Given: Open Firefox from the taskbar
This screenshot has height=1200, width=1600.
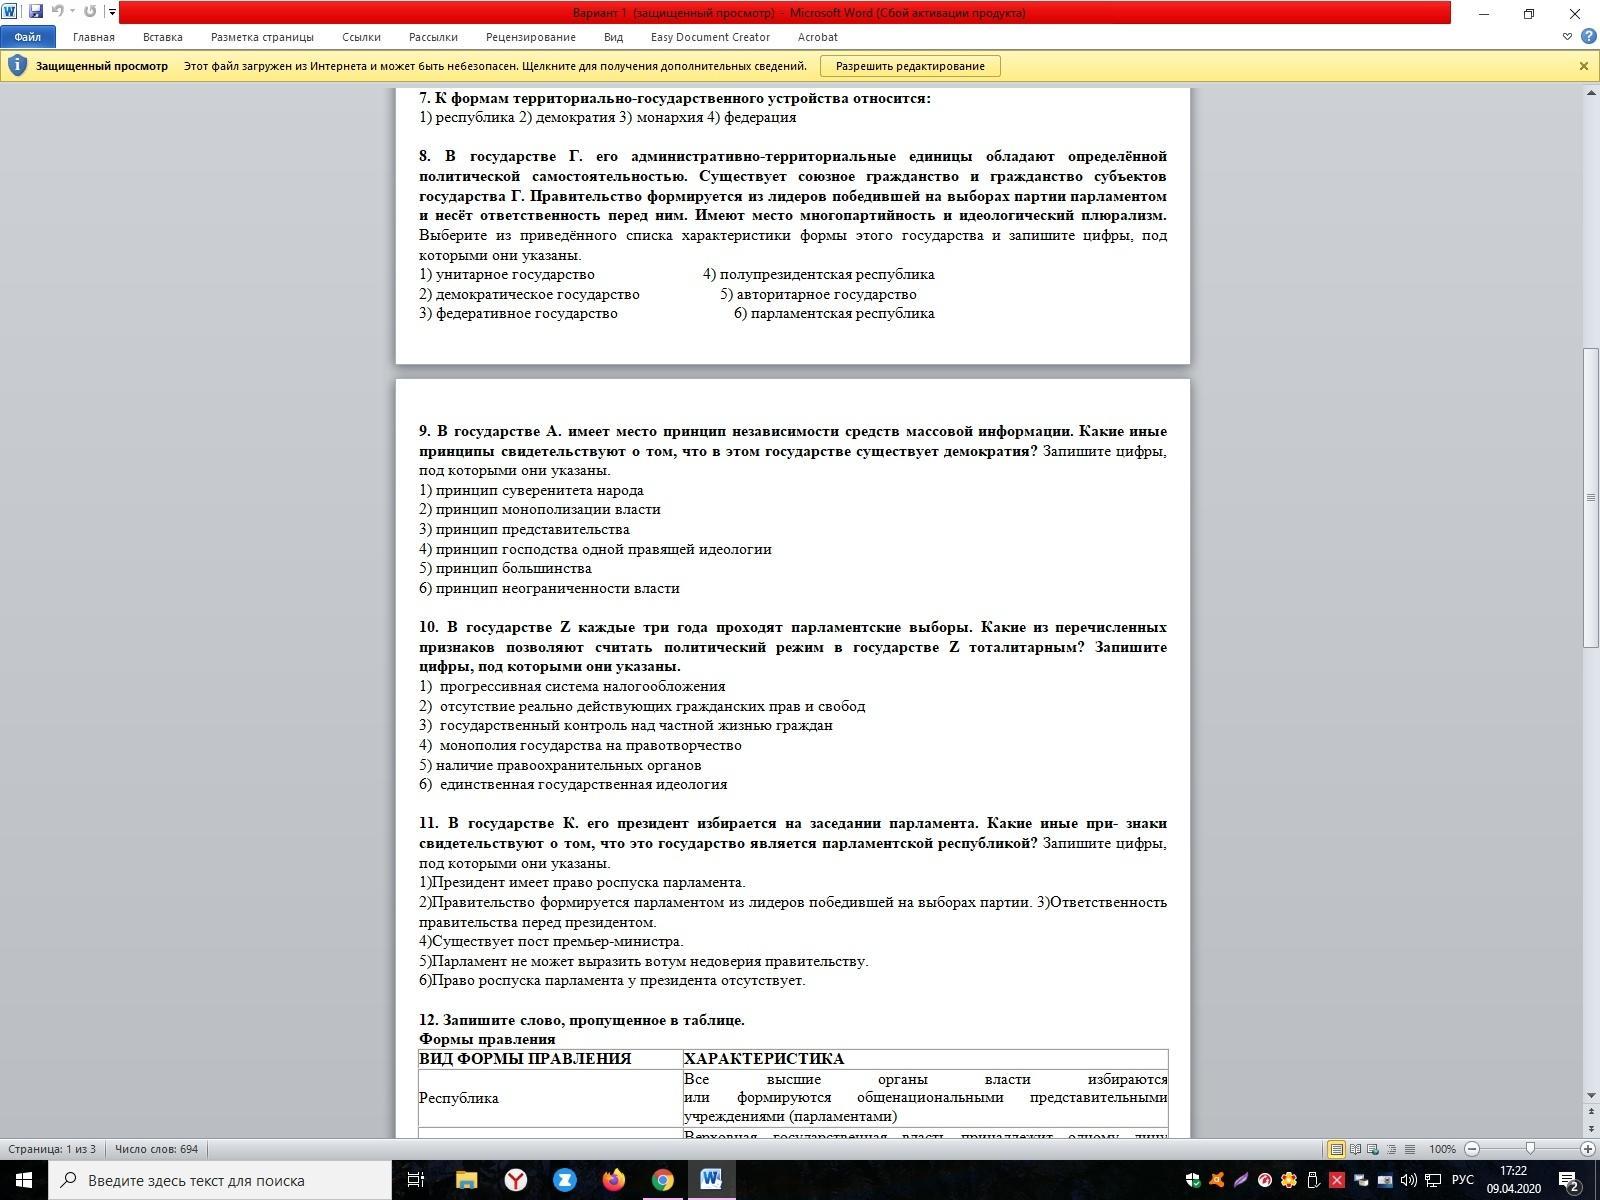Looking at the screenshot, I should coord(613,1180).
